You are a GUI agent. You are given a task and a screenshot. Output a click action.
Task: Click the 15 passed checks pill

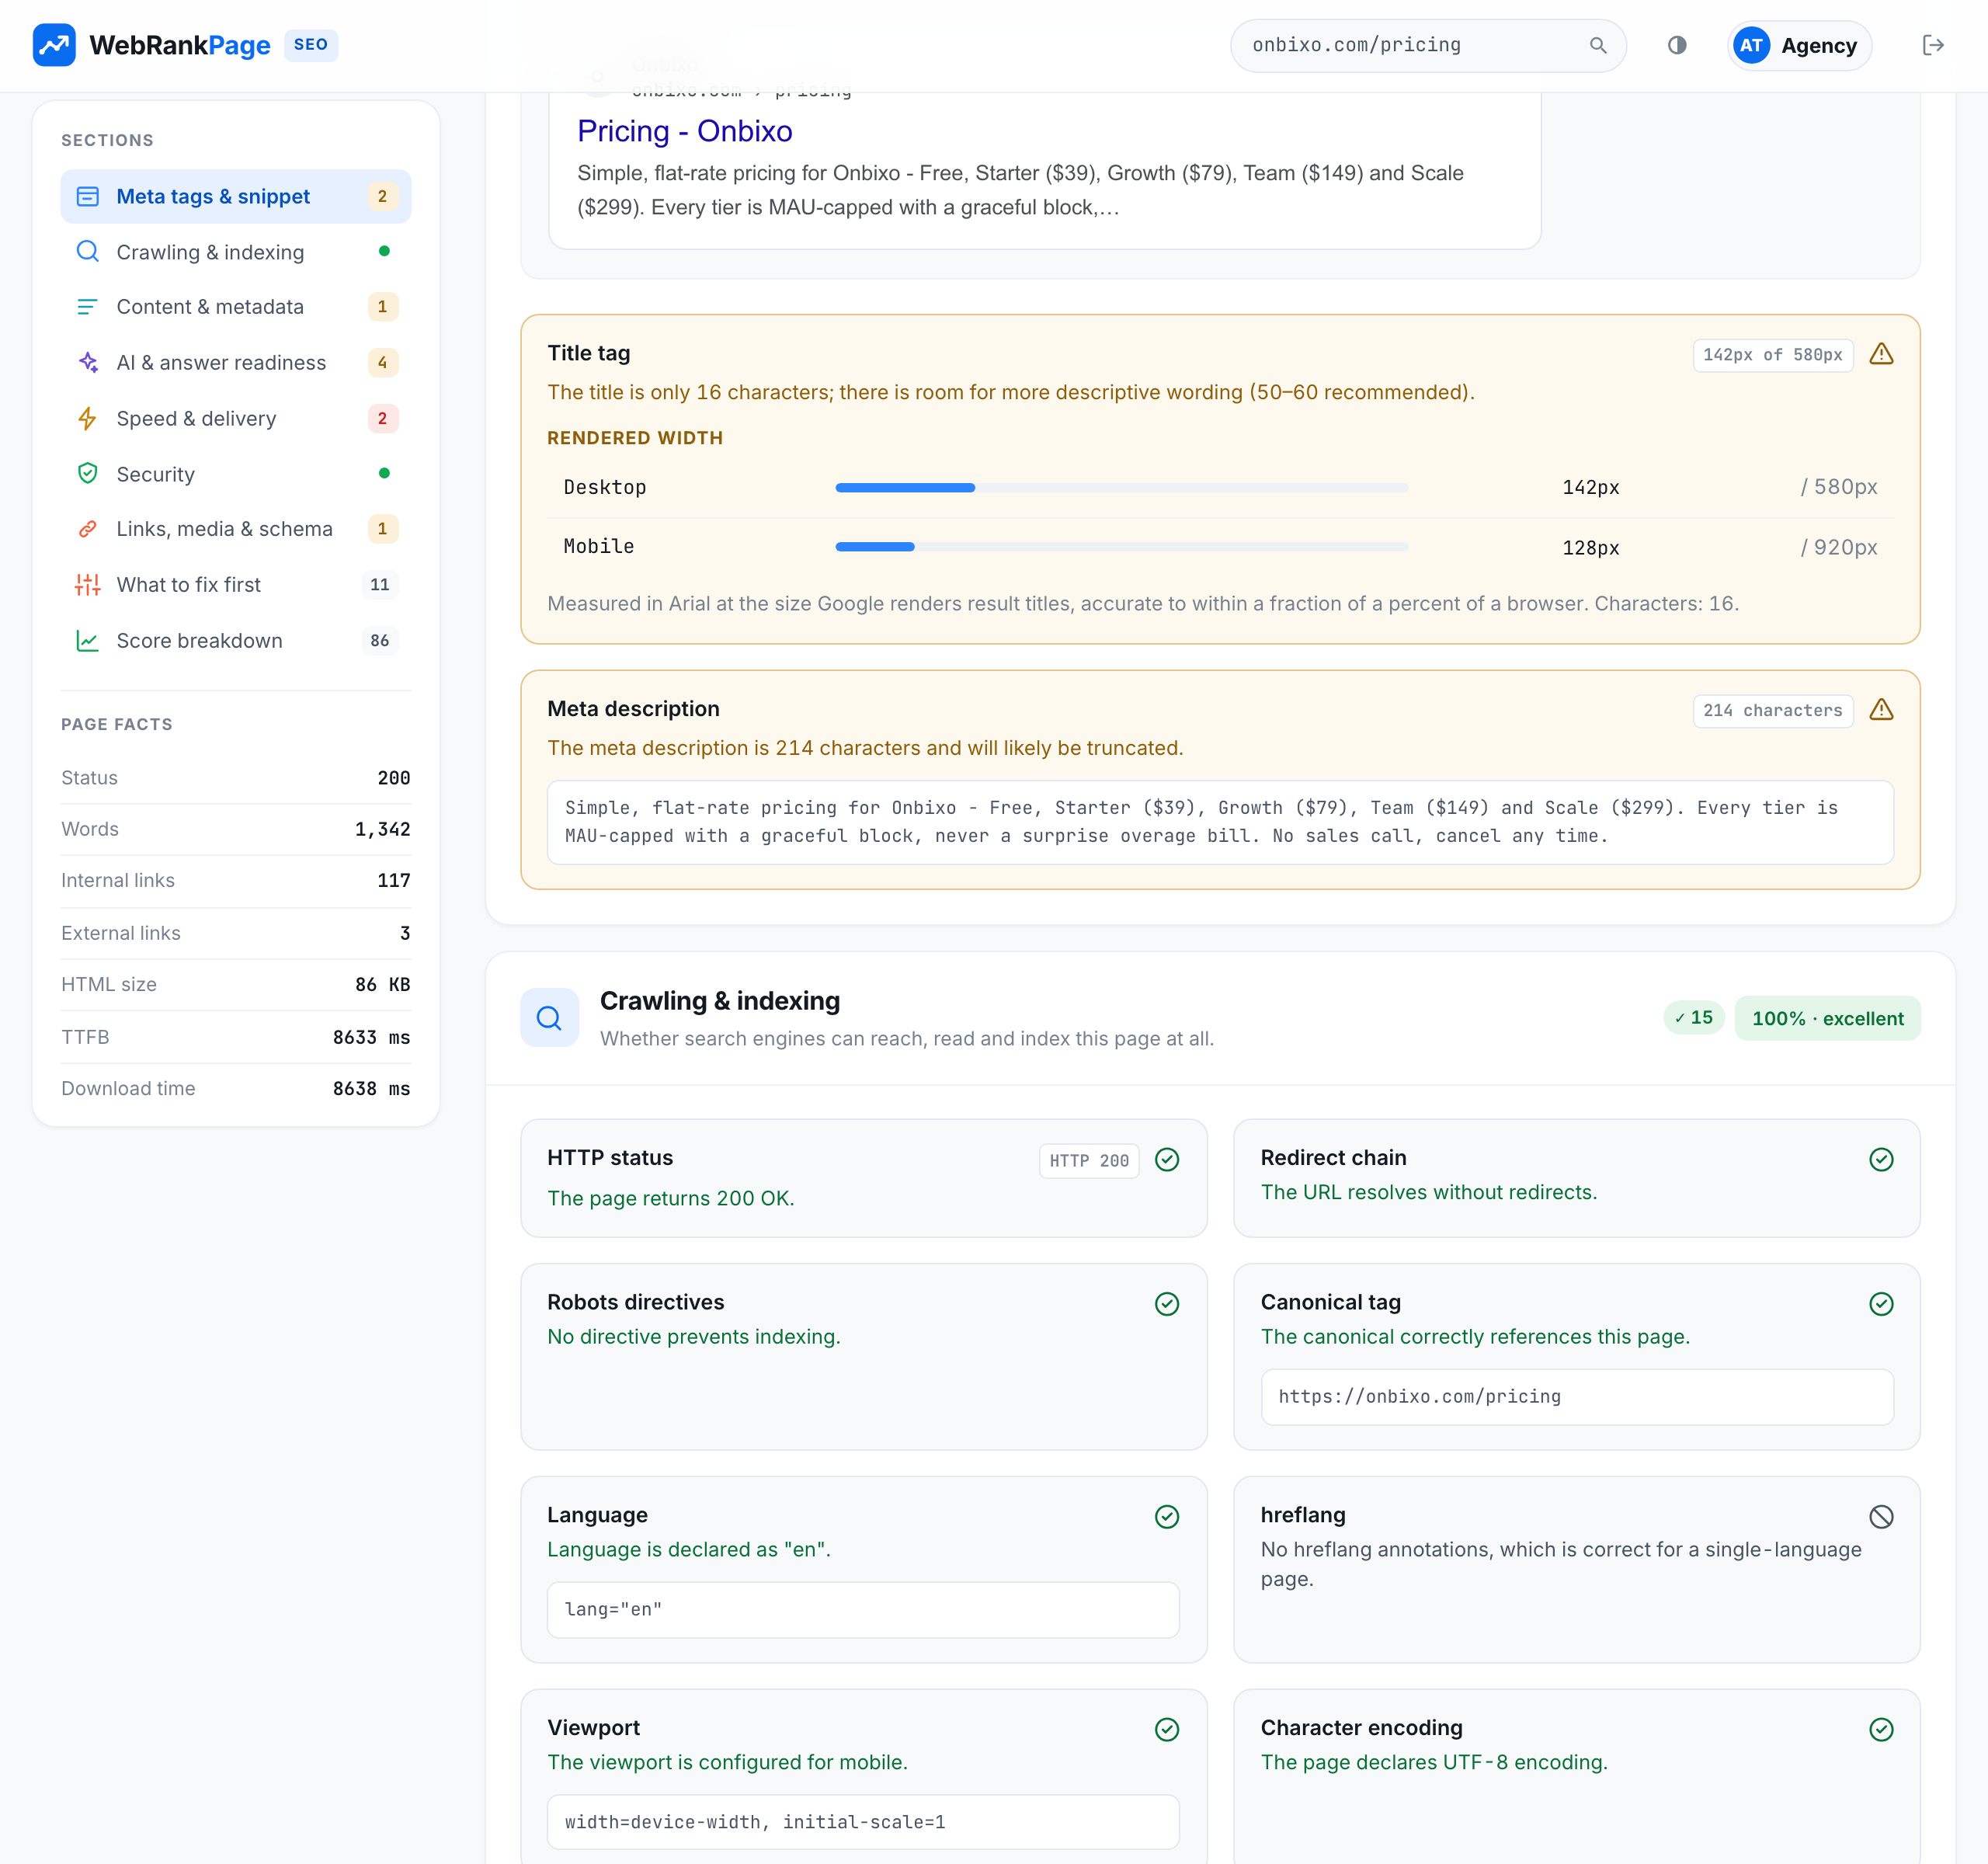coord(1694,1018)
